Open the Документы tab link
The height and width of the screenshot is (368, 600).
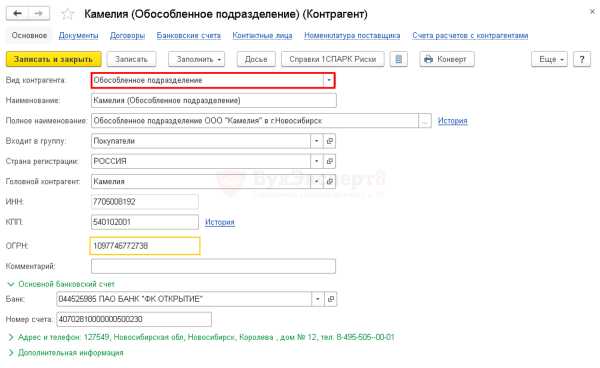78,36
